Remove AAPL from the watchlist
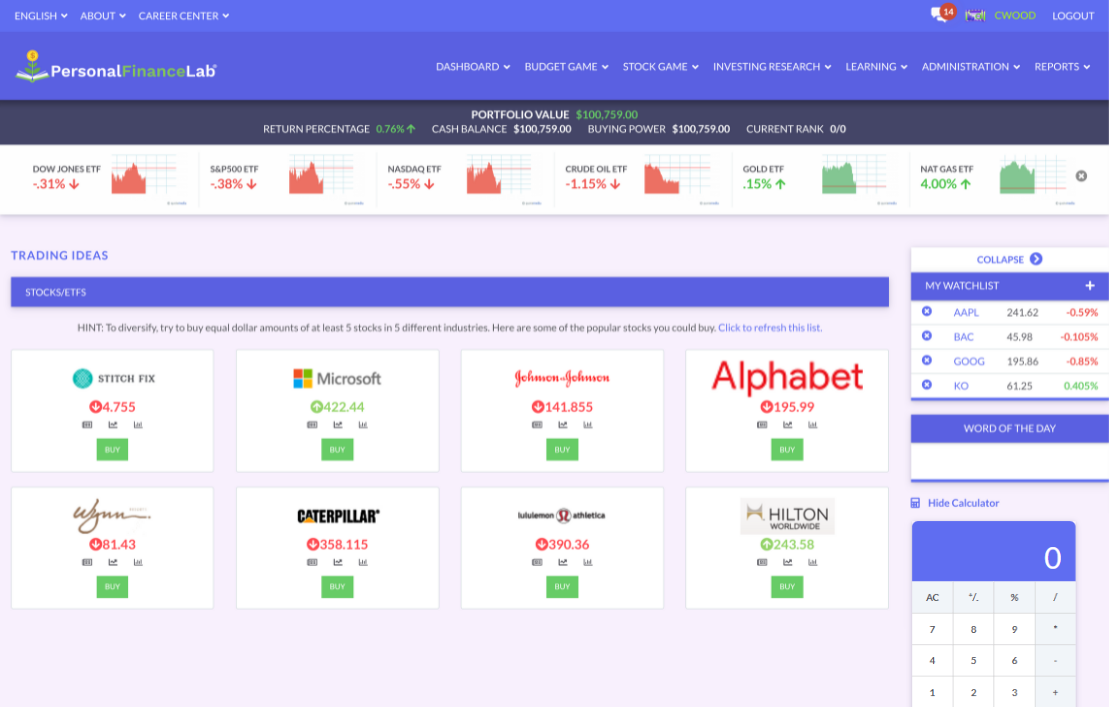Viewport: 1109px width, 707px height. [927, 312]
